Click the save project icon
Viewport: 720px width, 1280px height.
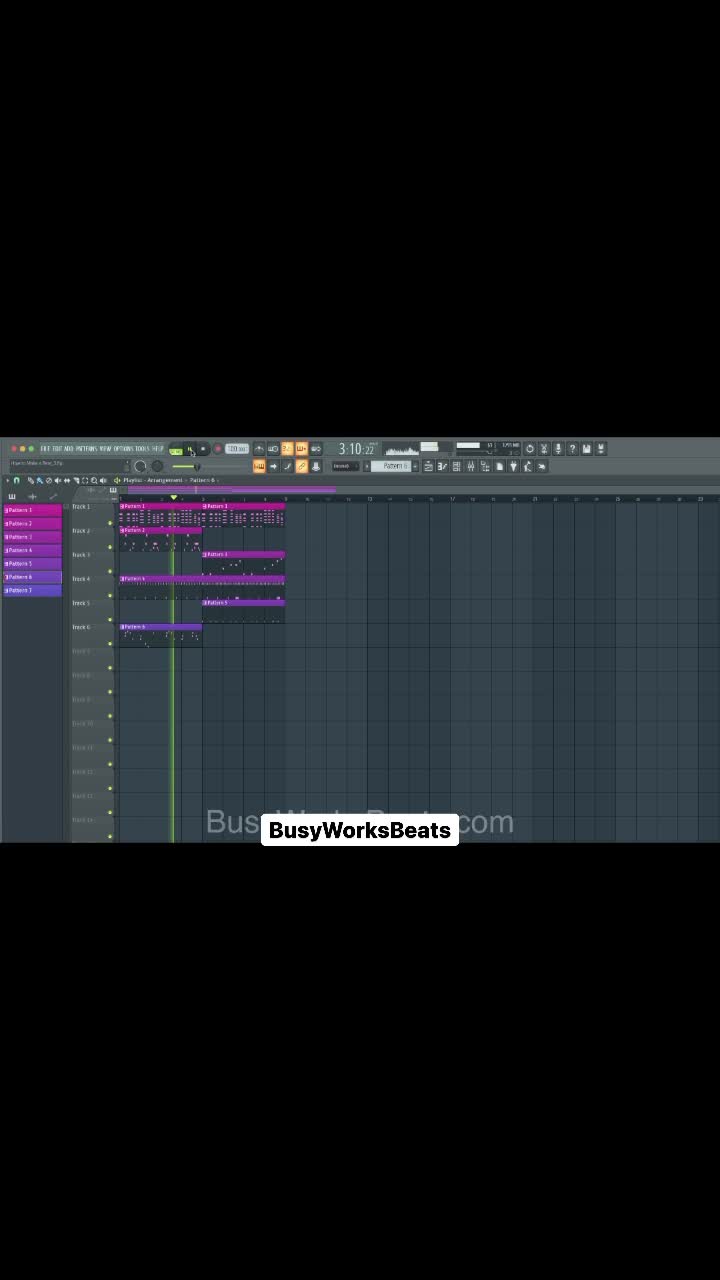click(587, 448)
